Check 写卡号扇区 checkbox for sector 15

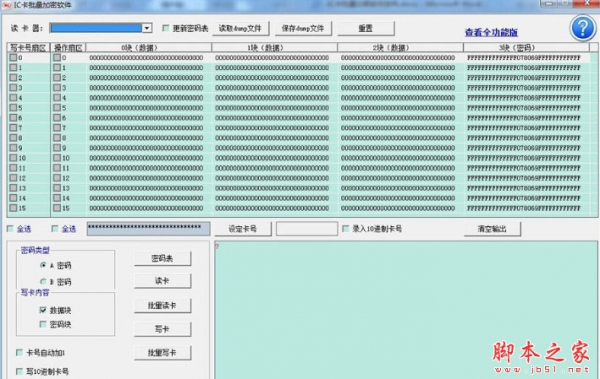pyautogui.click(x=13, y=208)
